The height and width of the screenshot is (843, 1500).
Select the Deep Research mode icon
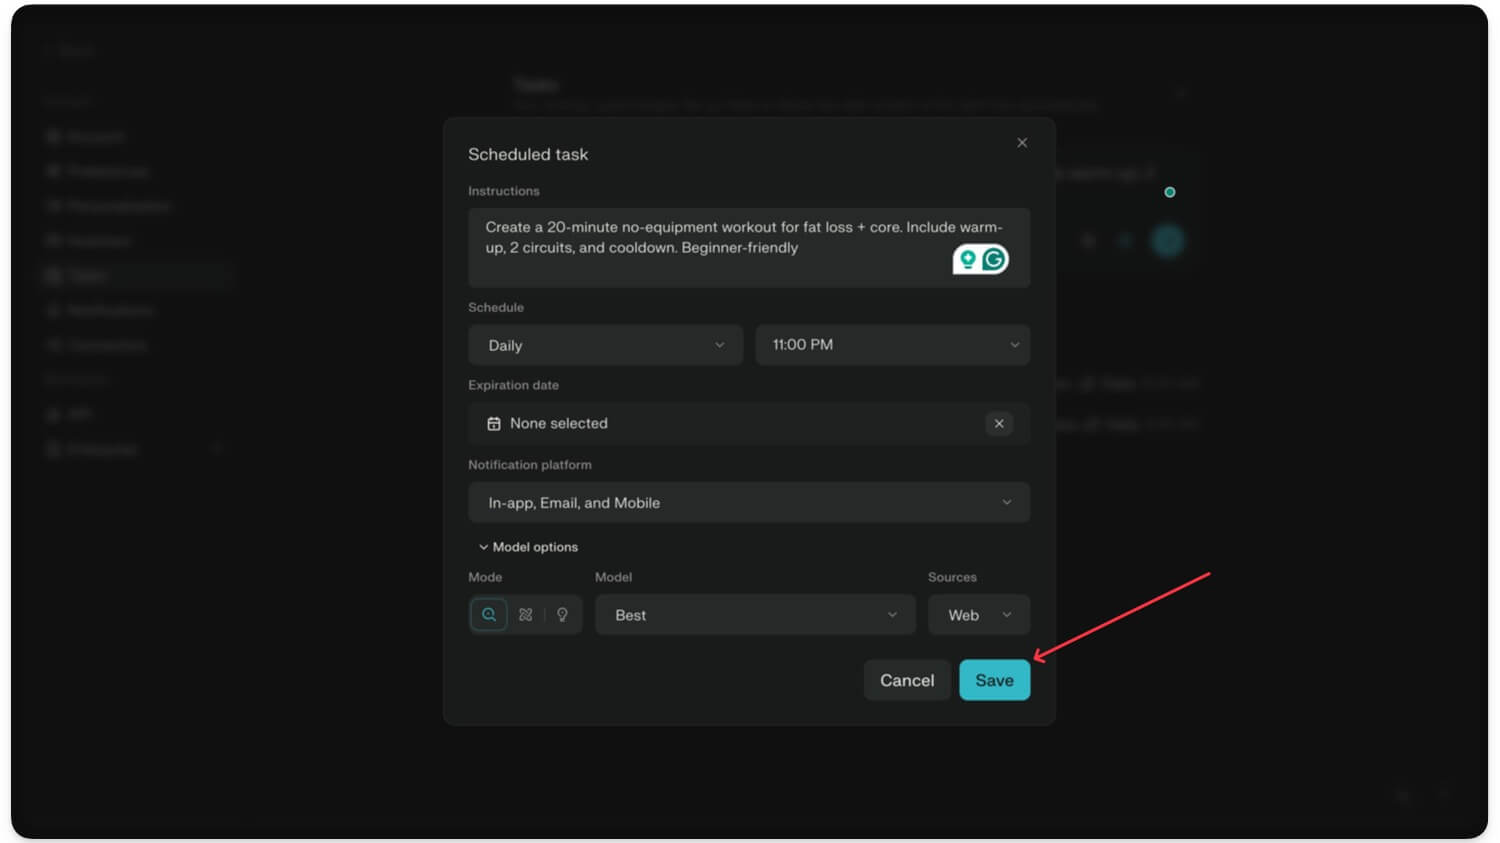click(525, 614)
